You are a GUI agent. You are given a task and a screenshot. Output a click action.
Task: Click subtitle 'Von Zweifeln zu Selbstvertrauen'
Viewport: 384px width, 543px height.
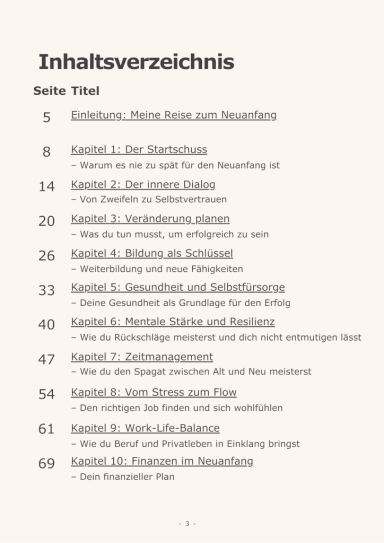[x=149, y=199]
